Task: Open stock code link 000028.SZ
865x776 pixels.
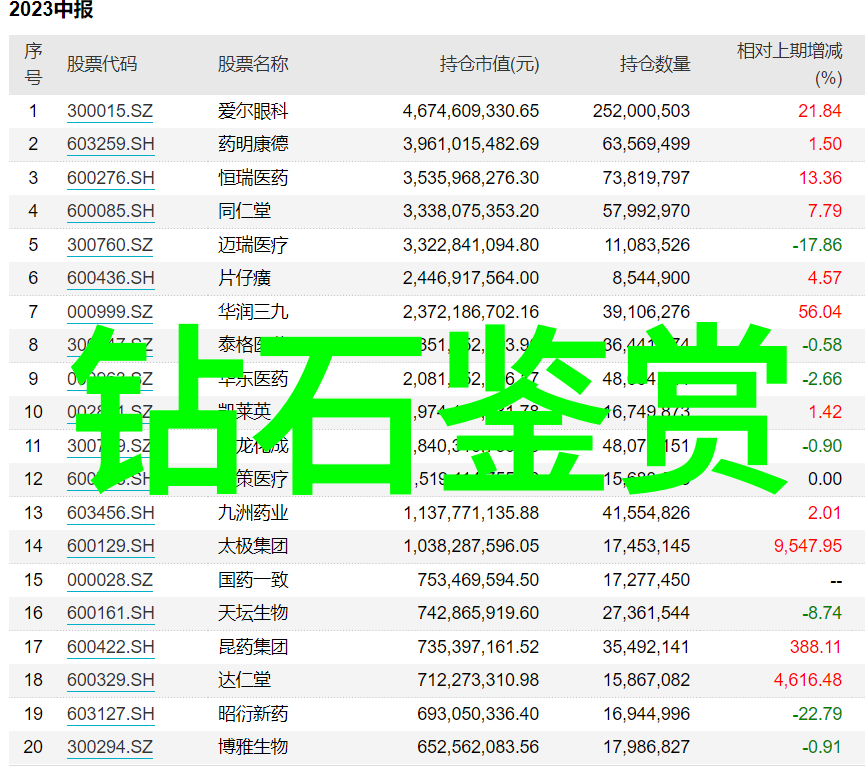Action: pyautogui.click(x=110, y=581)
